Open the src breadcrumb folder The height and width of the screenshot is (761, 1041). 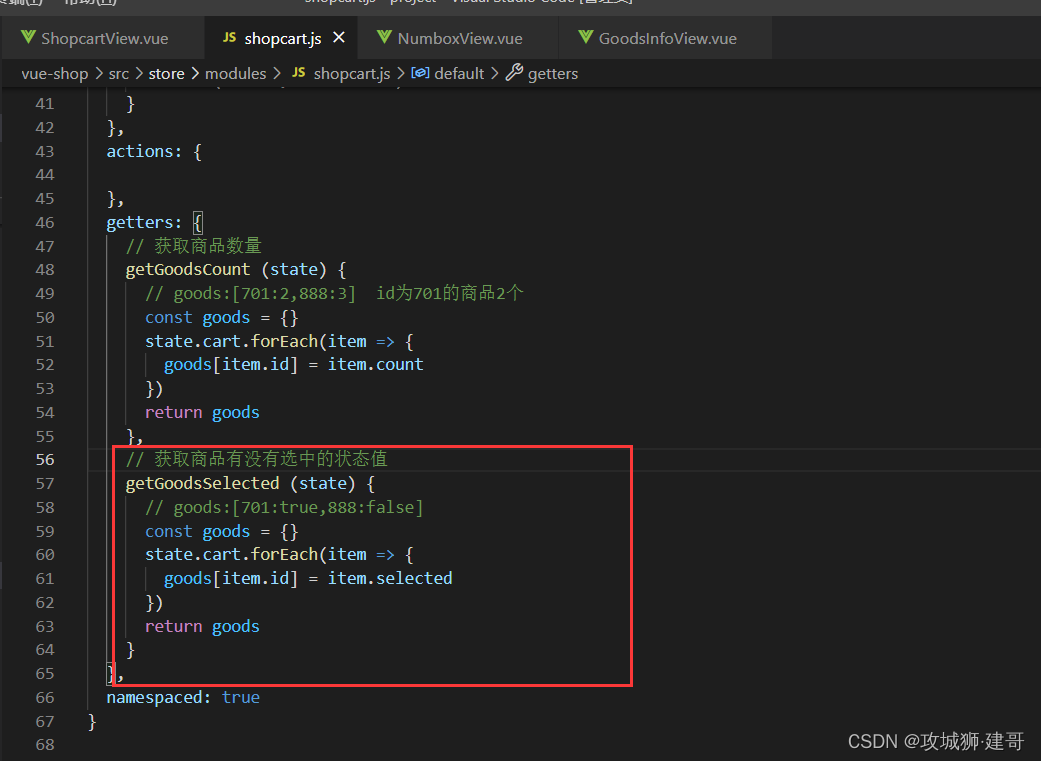click(x=119, y=74)
